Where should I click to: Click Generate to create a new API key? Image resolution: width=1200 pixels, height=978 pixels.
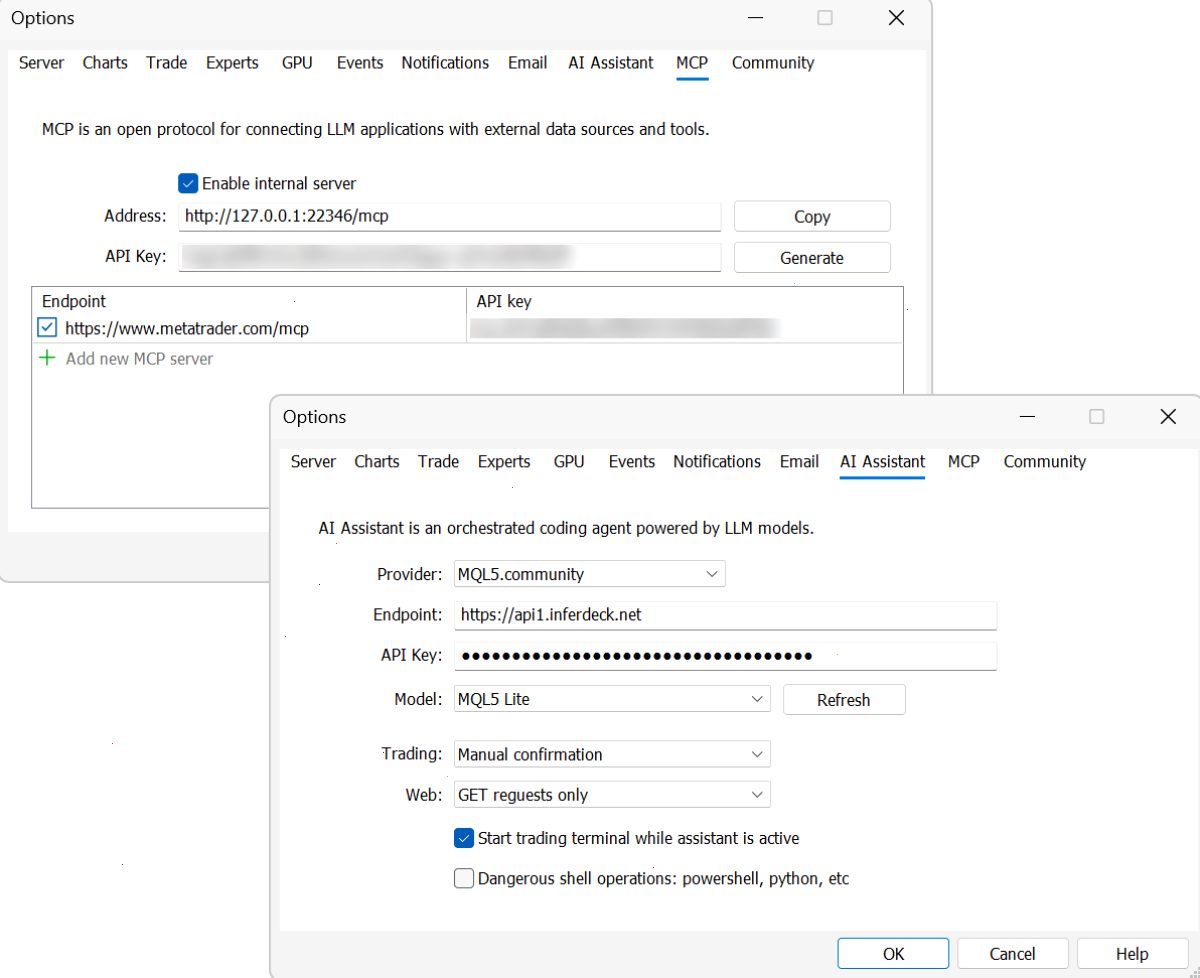812,257
